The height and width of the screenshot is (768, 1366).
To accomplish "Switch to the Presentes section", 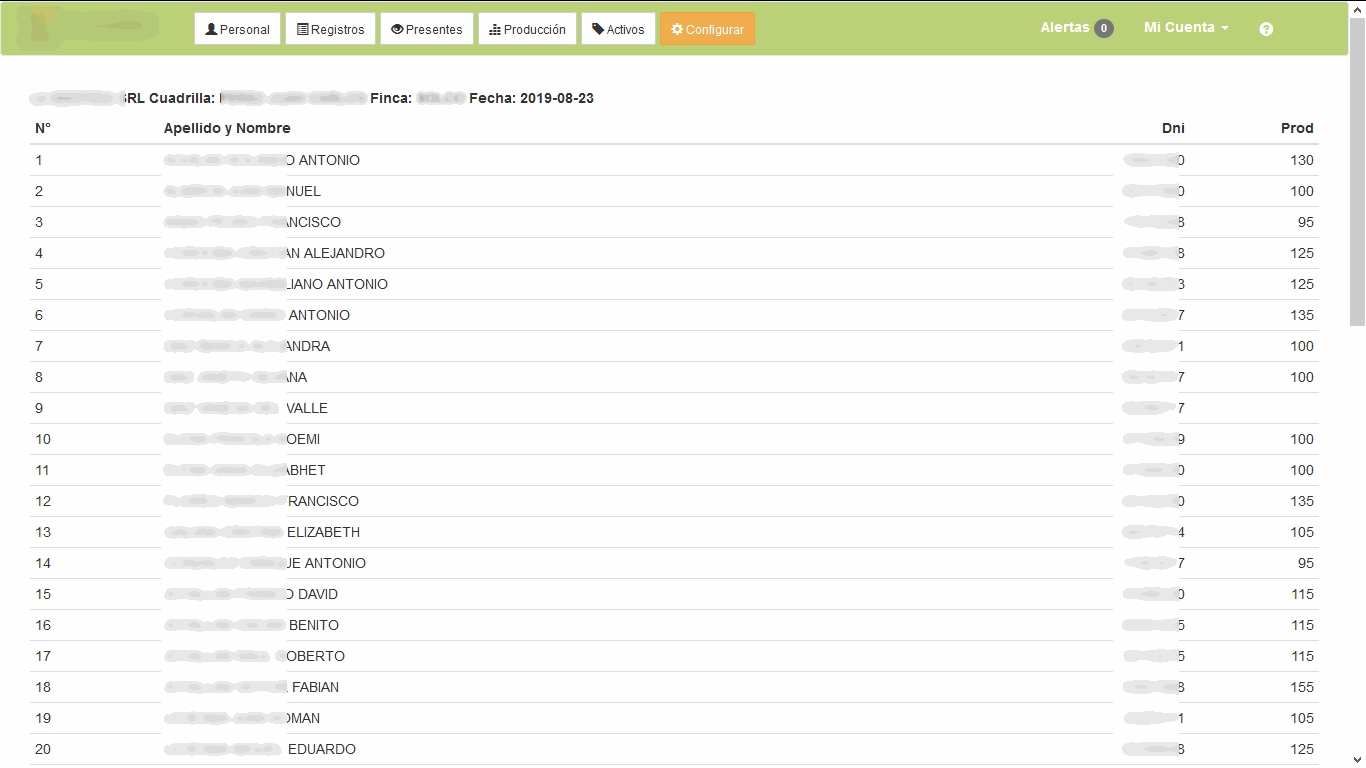I will coord(427,29).
